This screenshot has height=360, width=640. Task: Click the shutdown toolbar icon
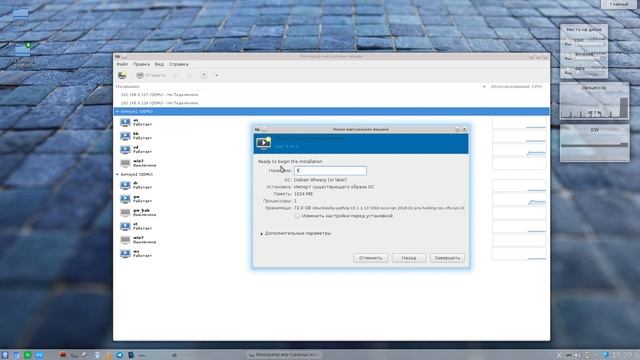tap(204, 76)
